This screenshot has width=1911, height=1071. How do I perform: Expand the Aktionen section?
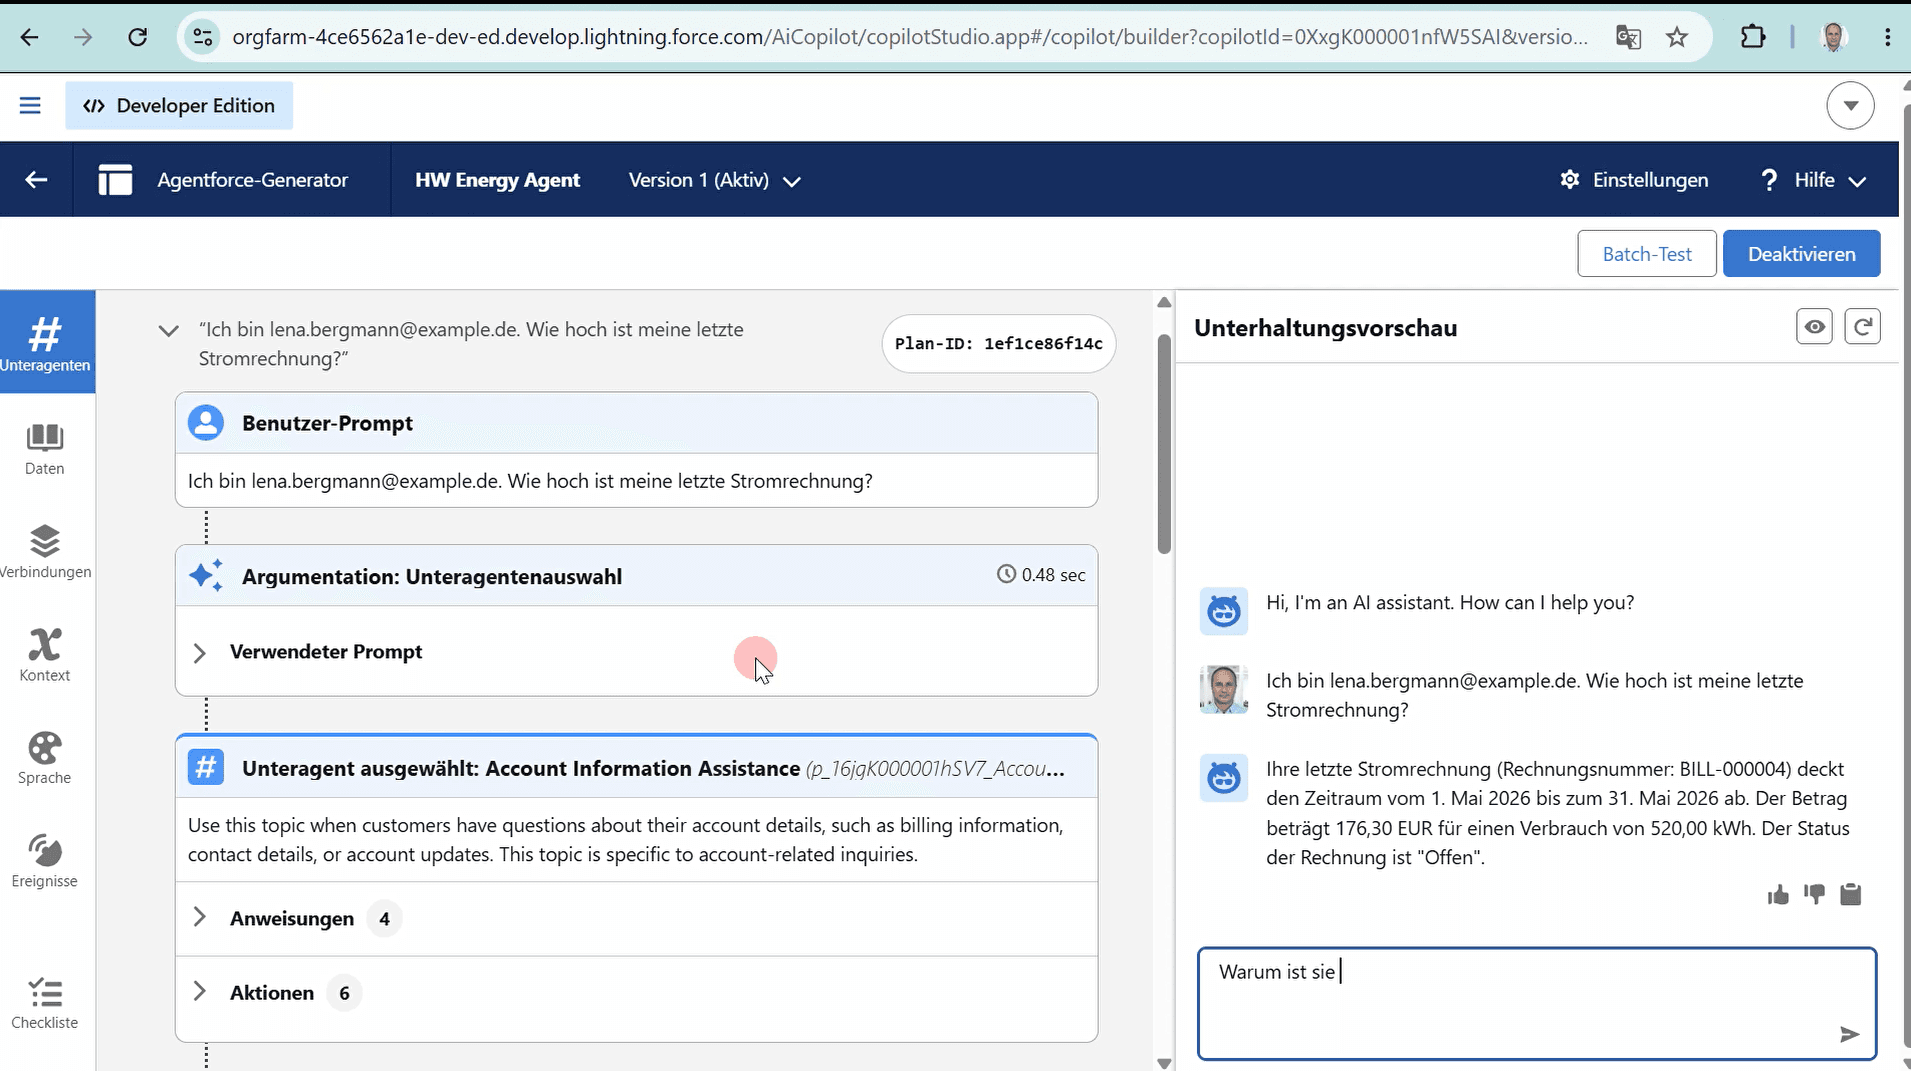click(199, 992)
